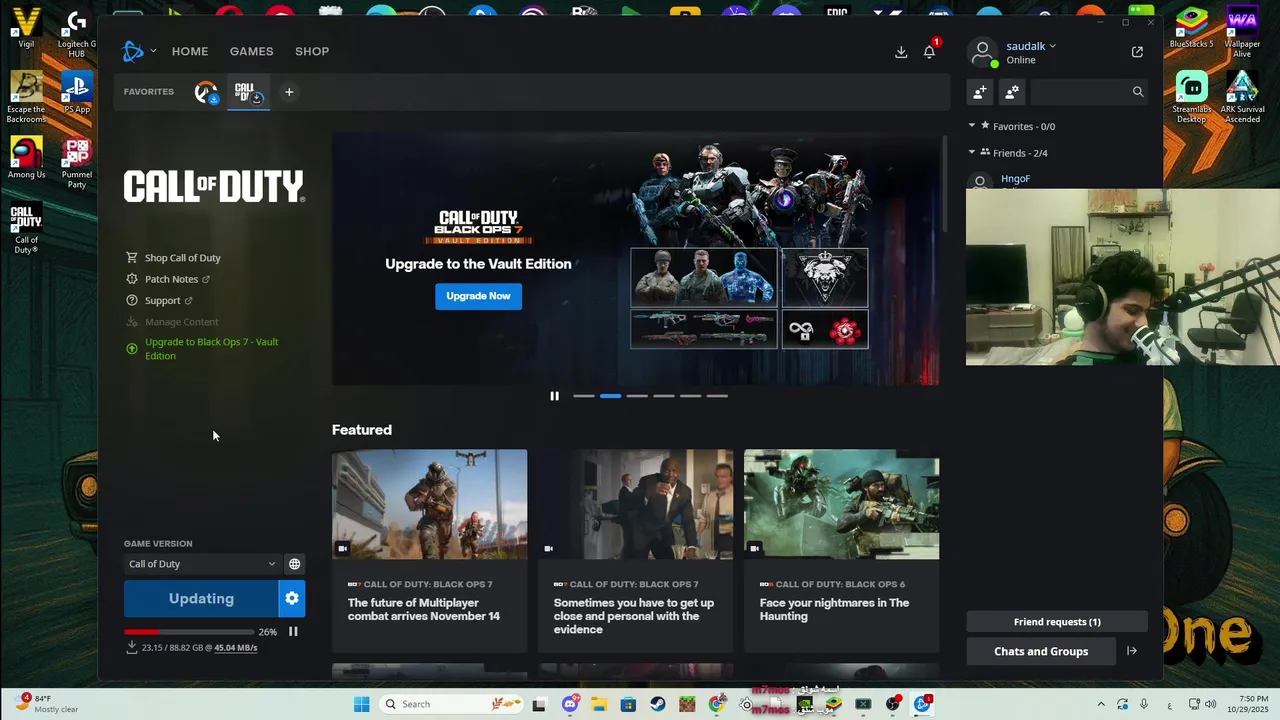The image size is (1280, 720).
Task: Open Wallpaper Alive desktop shortcut
Action: pos(1242,32)
